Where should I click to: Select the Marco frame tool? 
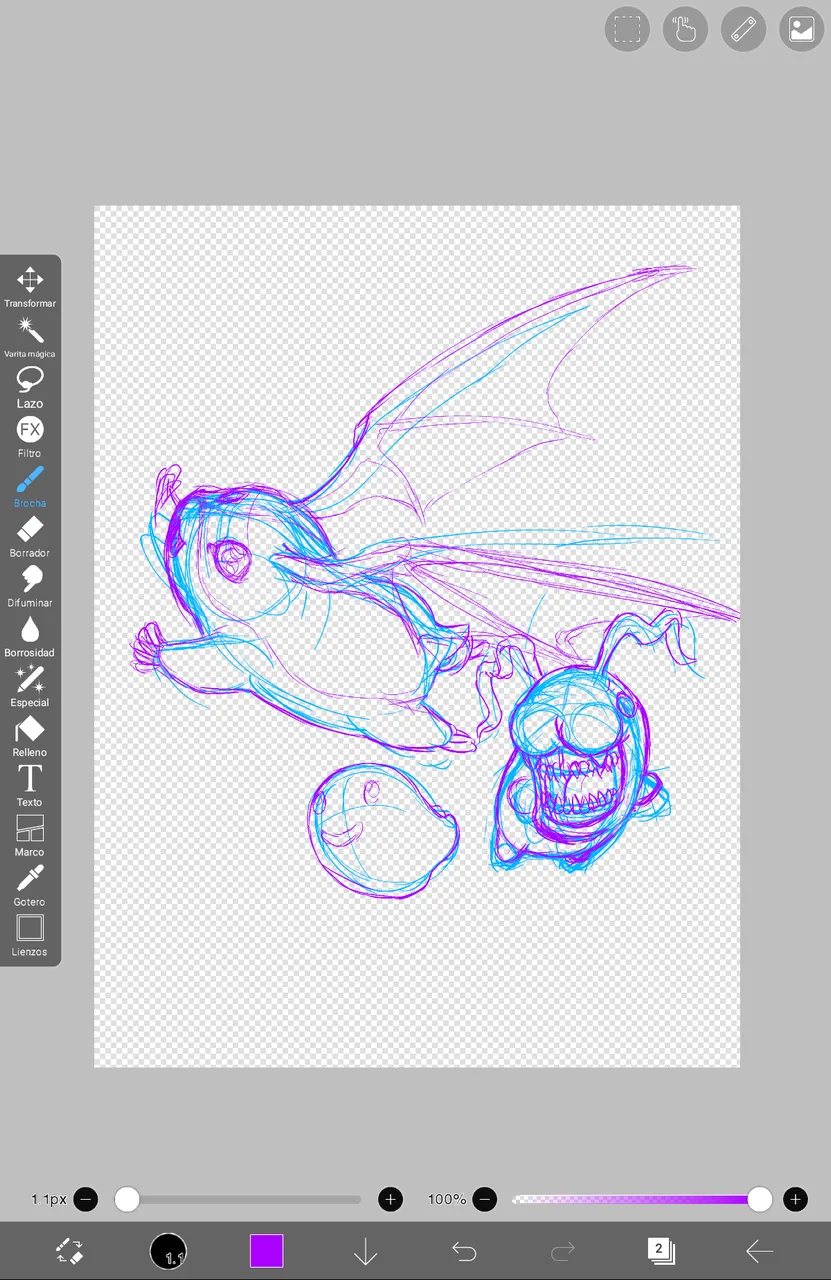point(30,836)
